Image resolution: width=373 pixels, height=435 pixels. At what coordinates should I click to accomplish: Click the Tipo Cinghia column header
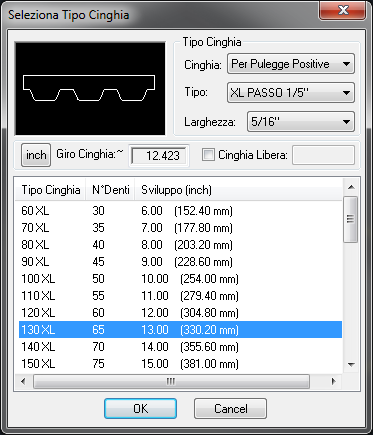(x=50, y=190)
